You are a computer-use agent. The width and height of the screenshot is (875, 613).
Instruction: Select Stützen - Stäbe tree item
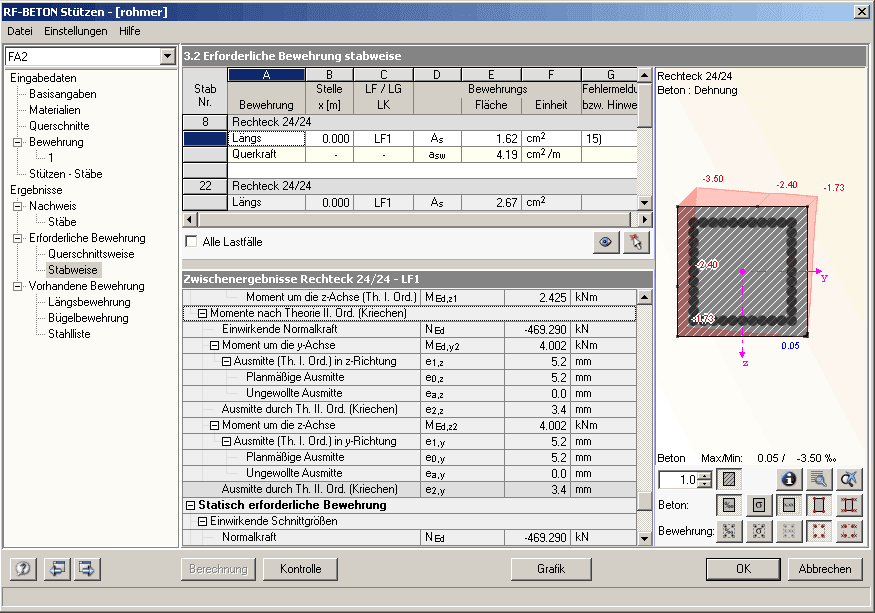66,174
